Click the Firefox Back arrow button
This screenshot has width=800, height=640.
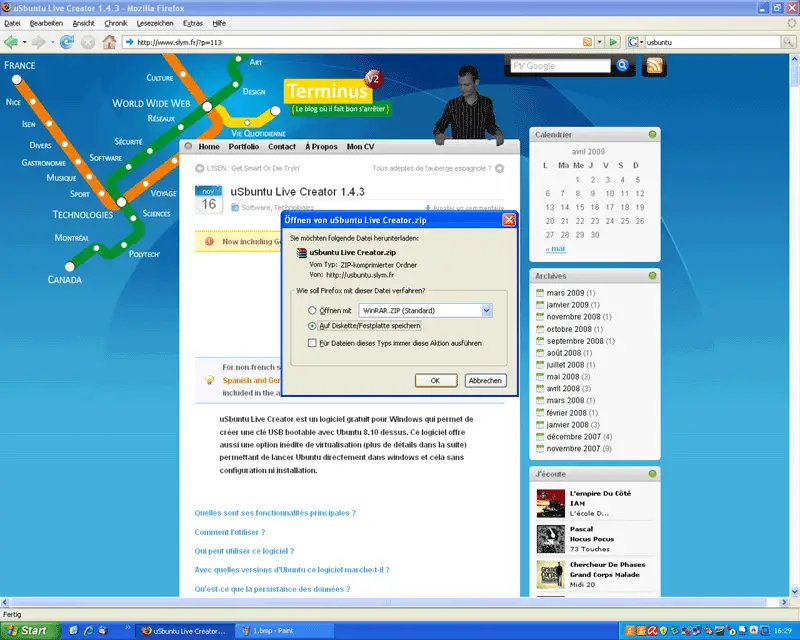10,42
